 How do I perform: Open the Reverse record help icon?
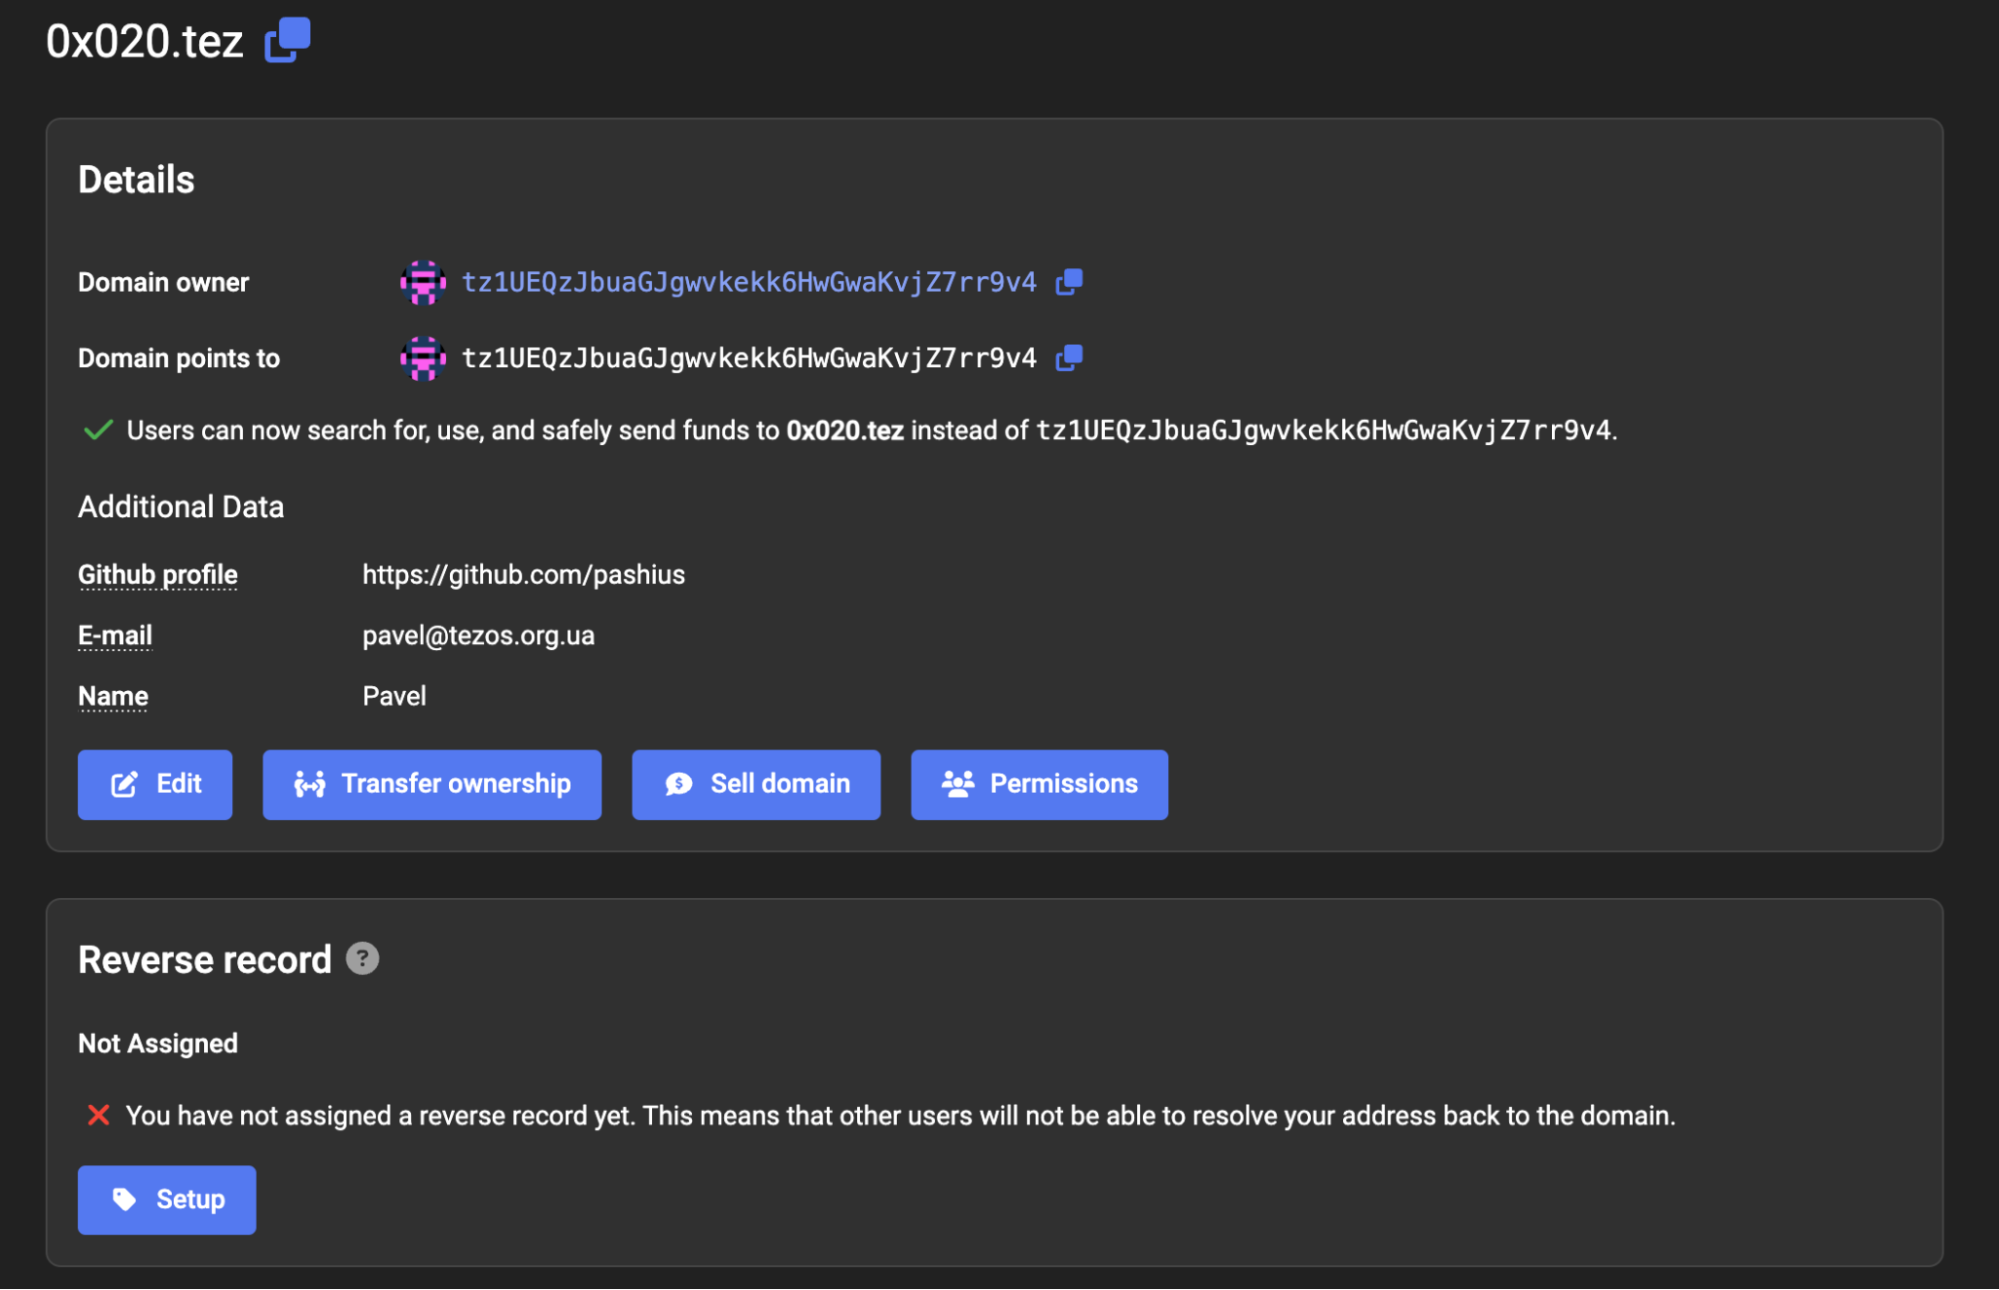[362, 958]
